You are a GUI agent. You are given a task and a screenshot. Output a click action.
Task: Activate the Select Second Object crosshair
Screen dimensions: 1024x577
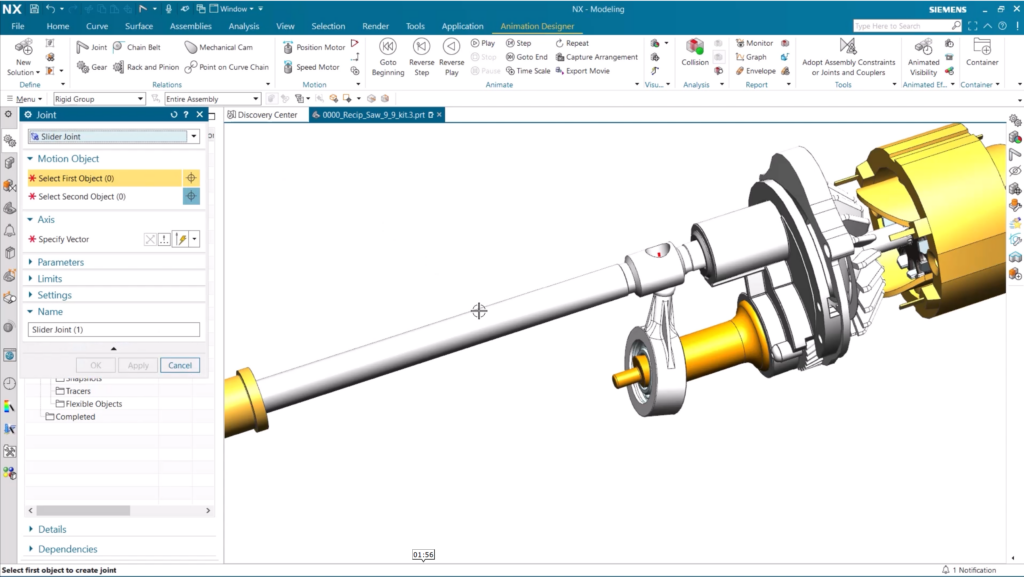click(191, 197)
